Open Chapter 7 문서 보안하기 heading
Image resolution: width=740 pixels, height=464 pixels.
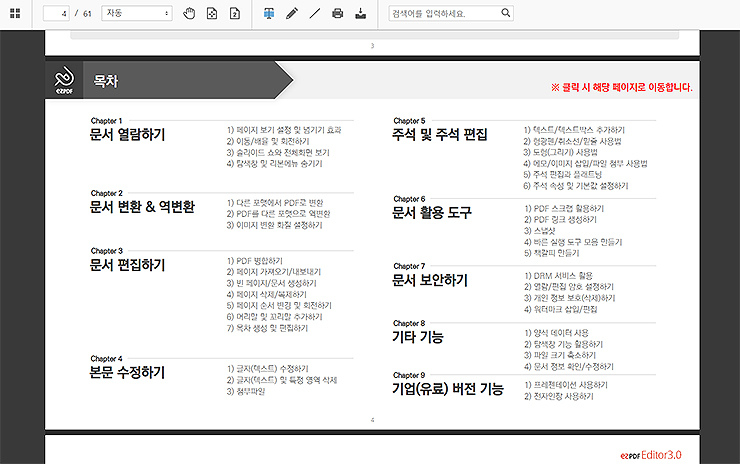[x=429, y=280]
